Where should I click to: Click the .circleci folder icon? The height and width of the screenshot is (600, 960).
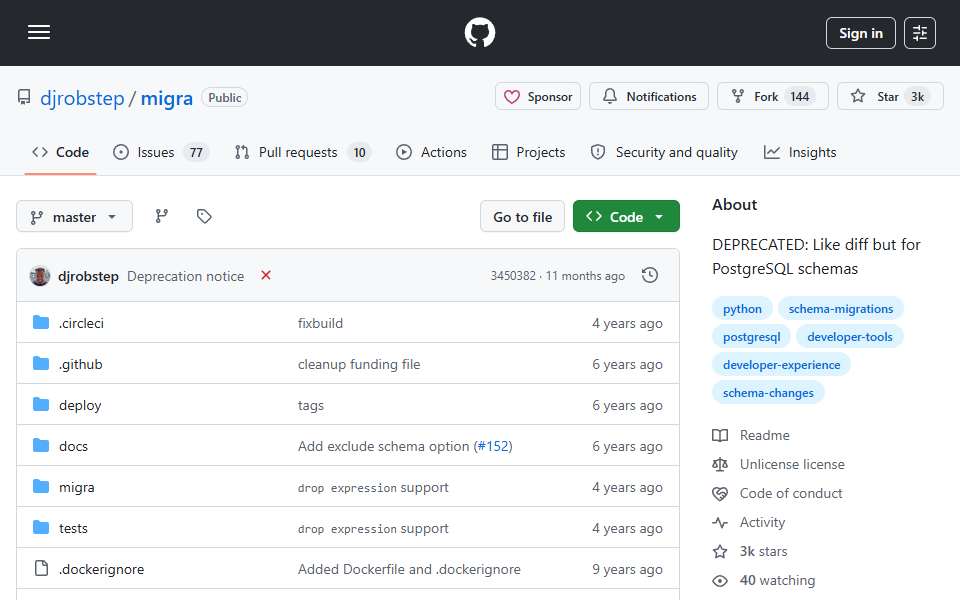[x=41, y=323]
